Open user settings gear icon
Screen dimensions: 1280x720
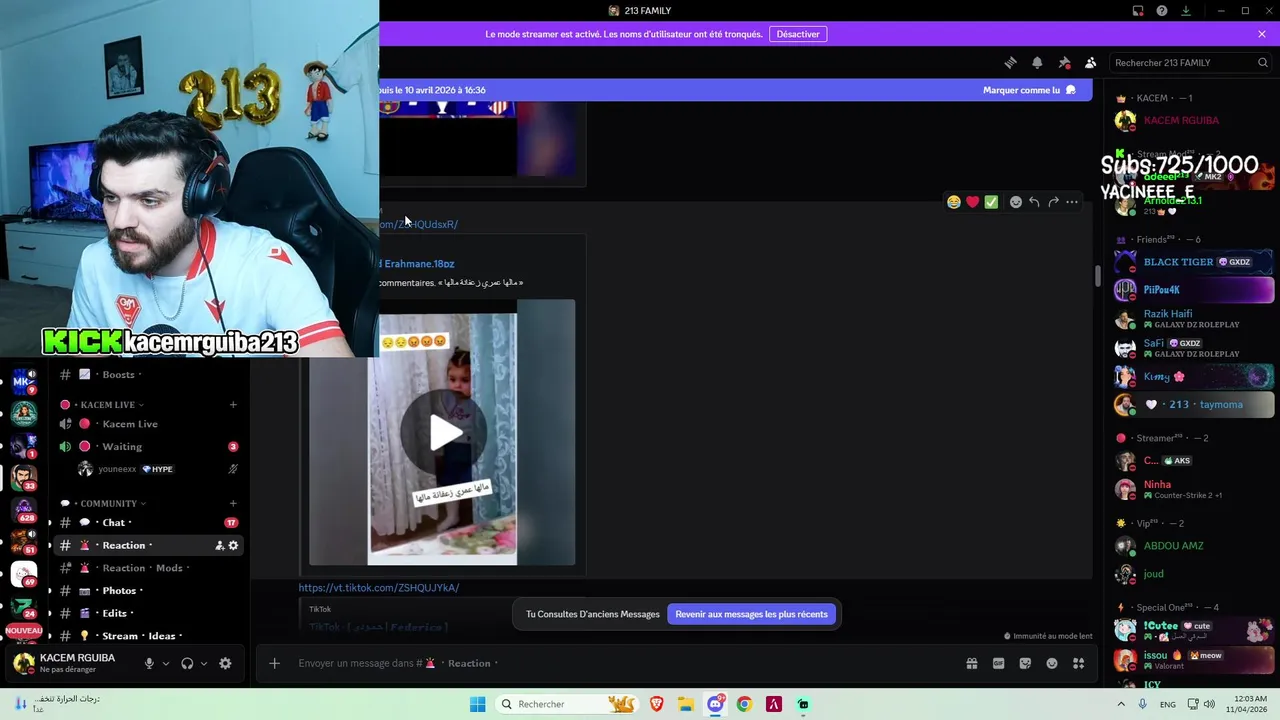pos(225,663)
